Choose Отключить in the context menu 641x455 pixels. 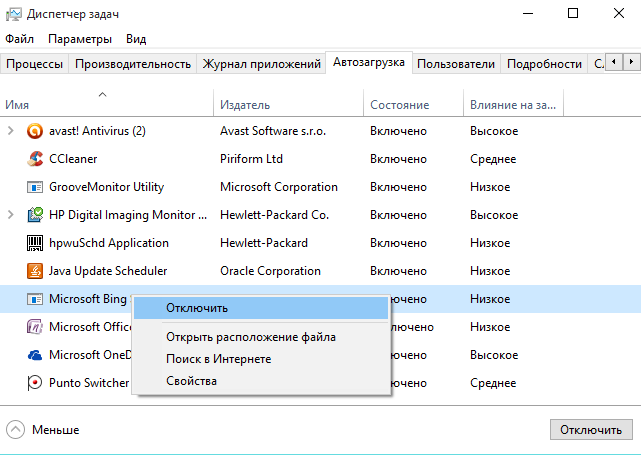pyautogui.click(x=261, y=308)
